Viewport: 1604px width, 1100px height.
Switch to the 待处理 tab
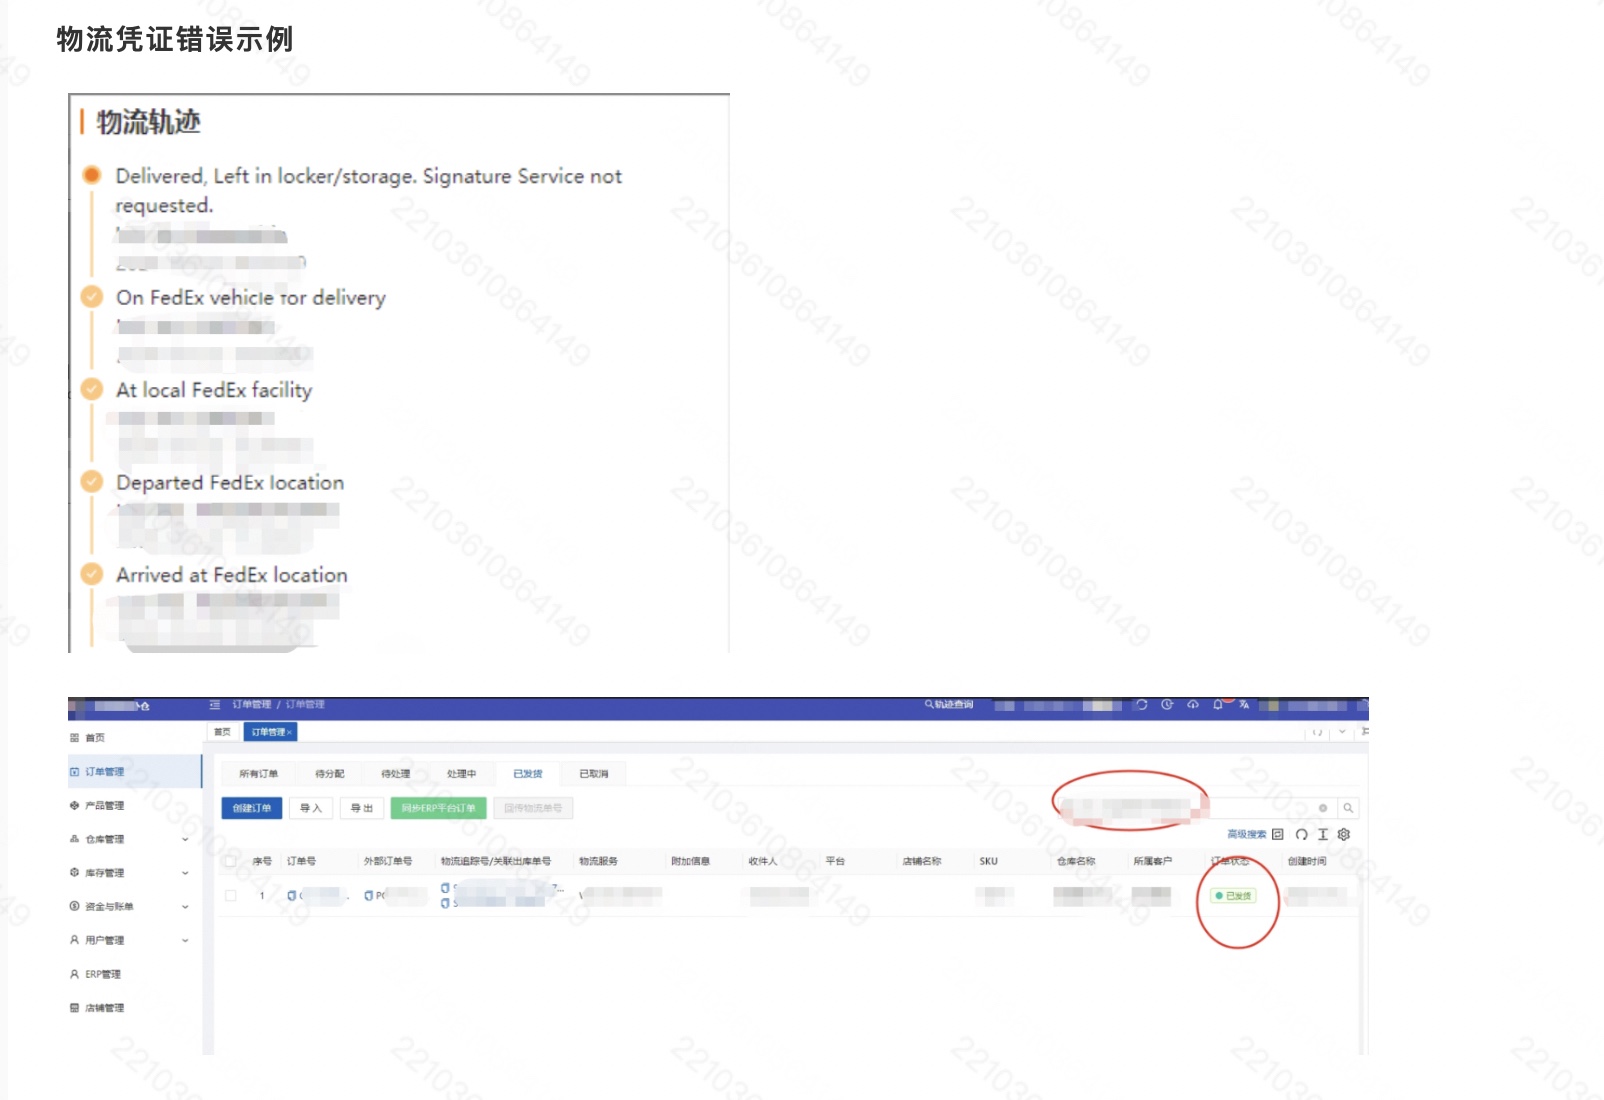[396, 774]
